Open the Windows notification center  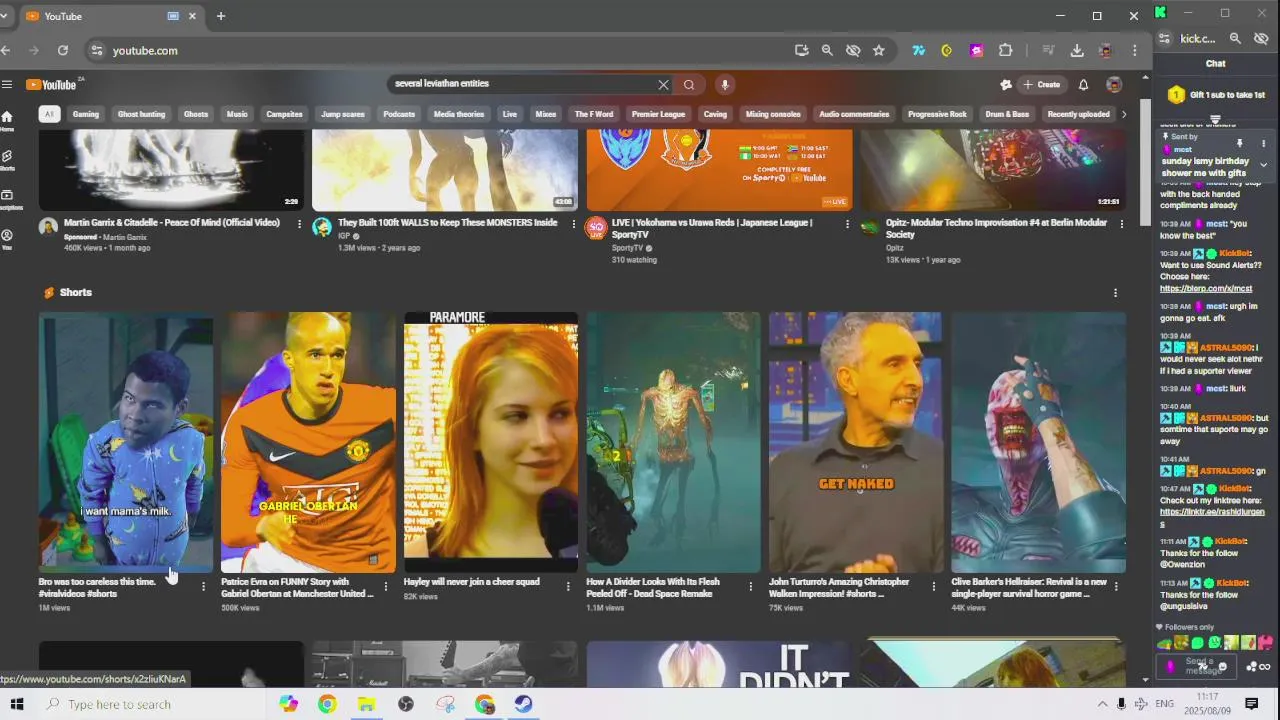(x=1251, y=704)
